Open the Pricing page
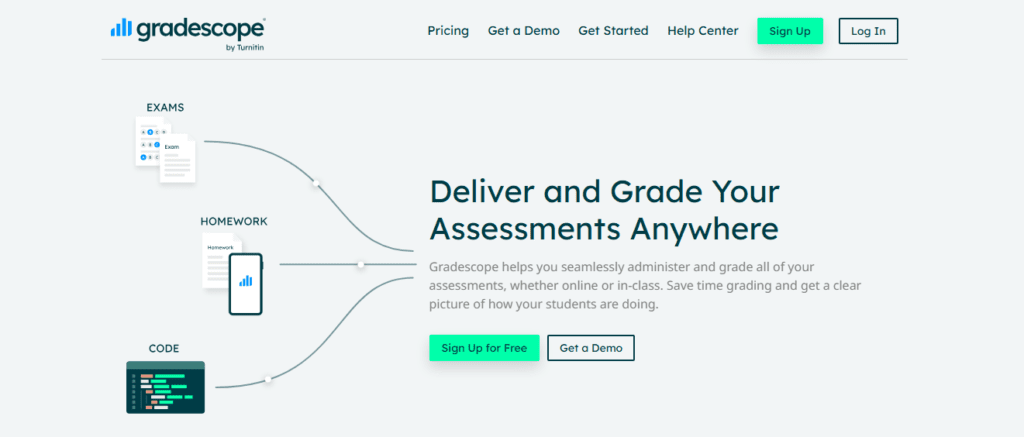Viewport: 1024px width, 437px height. [448, 31]
